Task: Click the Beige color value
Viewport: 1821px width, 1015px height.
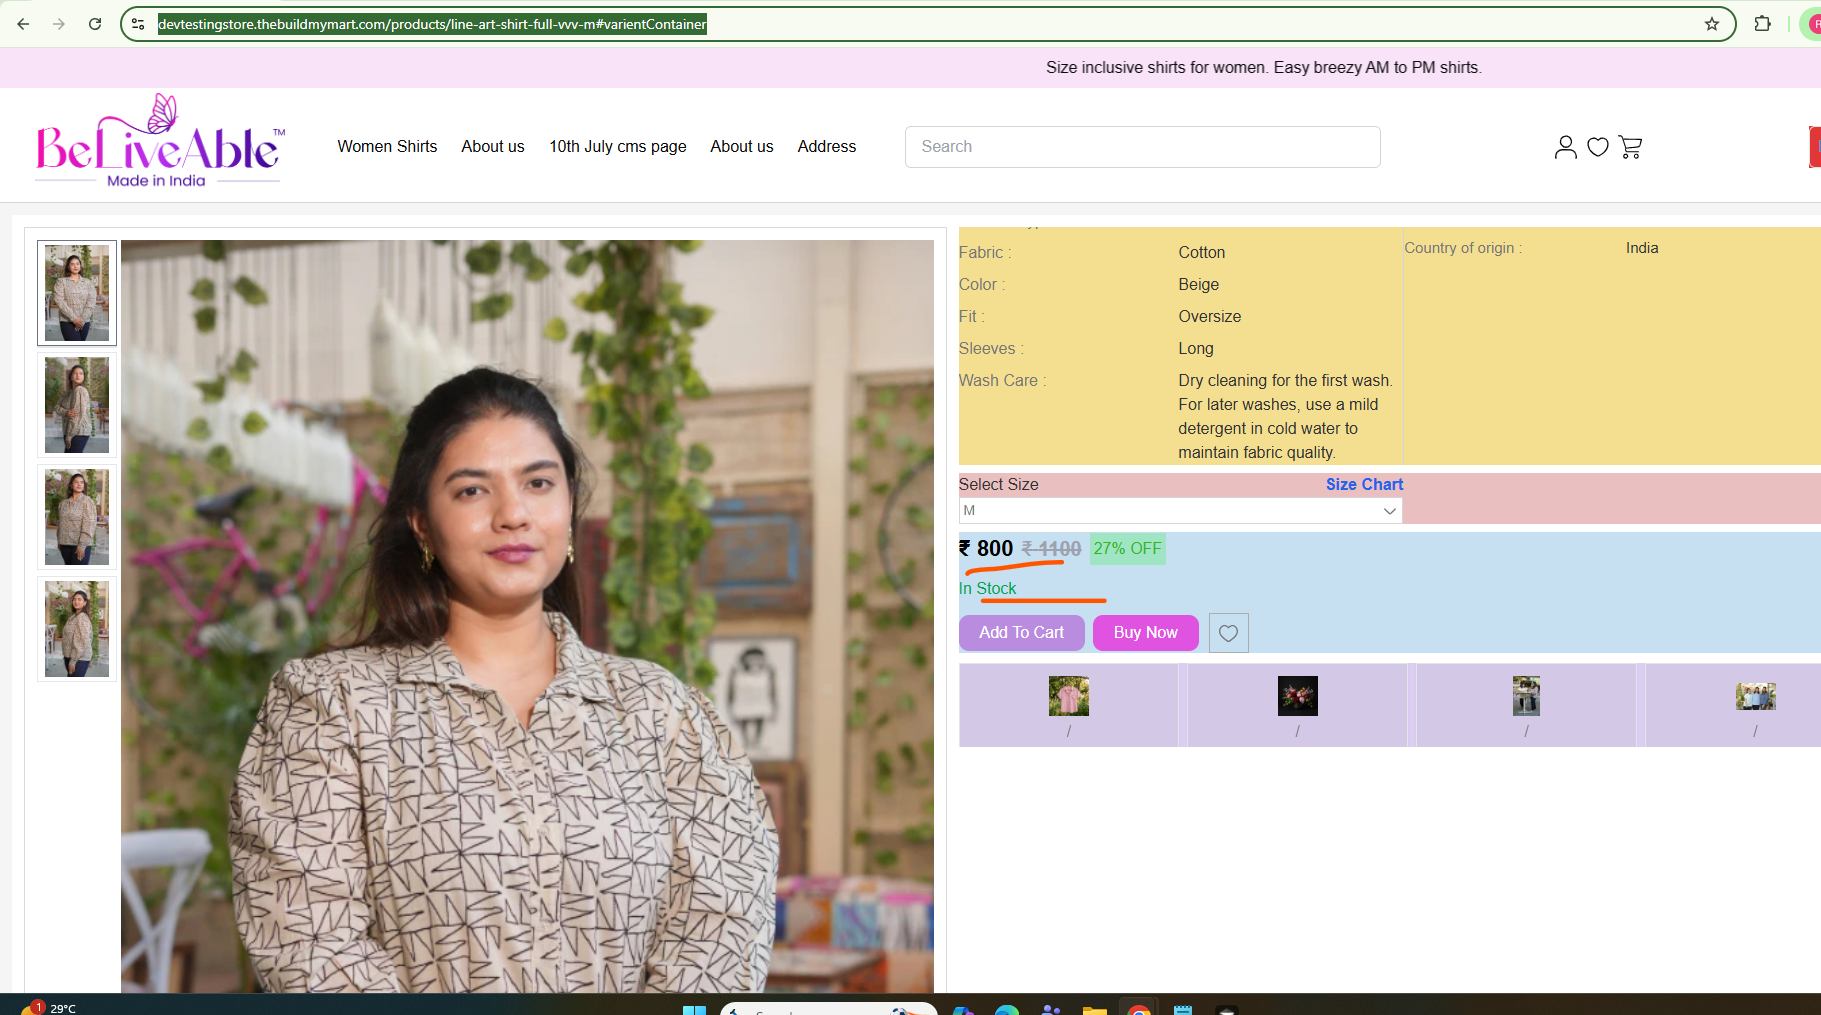Action: [1198, 284]
